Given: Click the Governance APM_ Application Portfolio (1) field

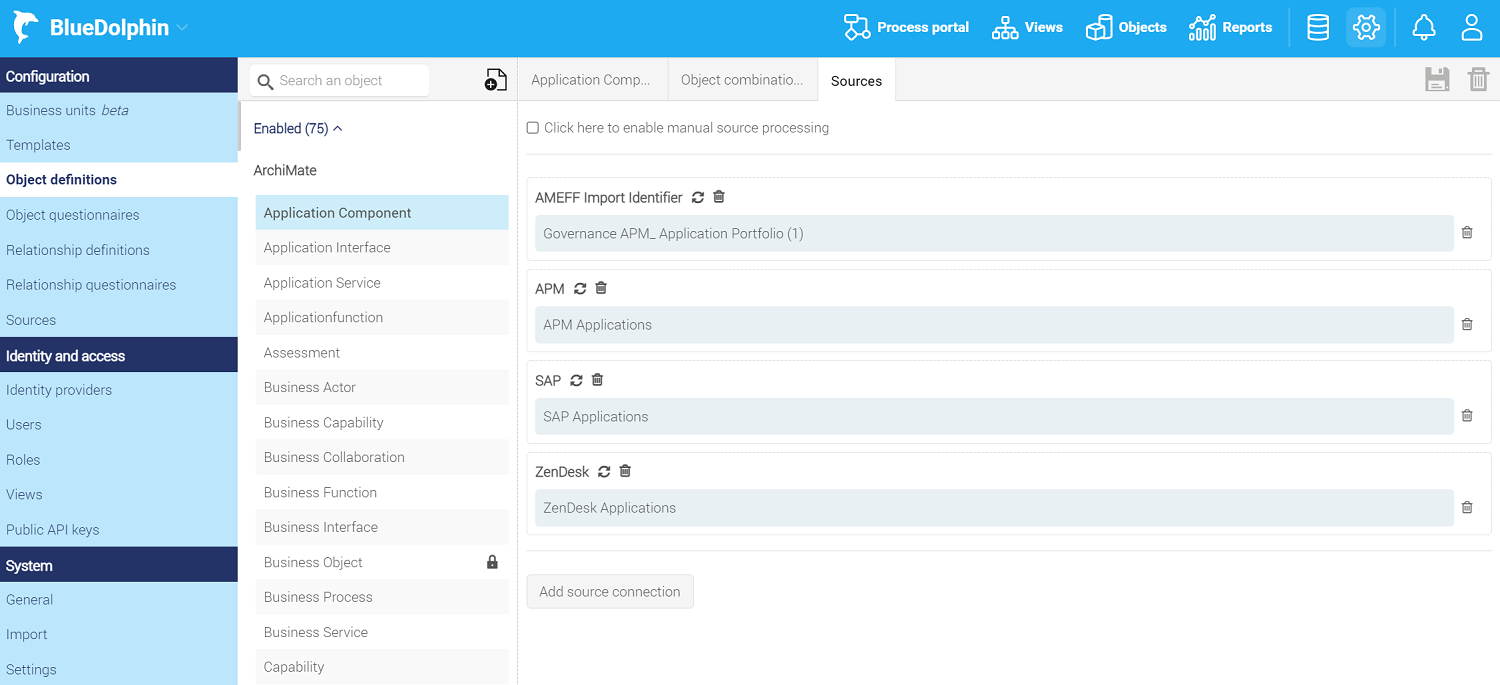Looking at the screenshot, I should tap(994, 233).
